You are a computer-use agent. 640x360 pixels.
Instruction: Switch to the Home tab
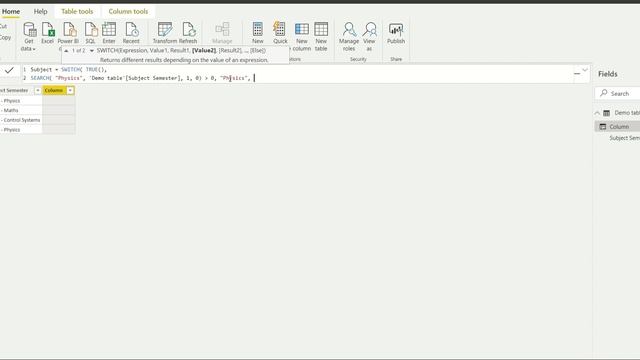(x=11, y=11)
